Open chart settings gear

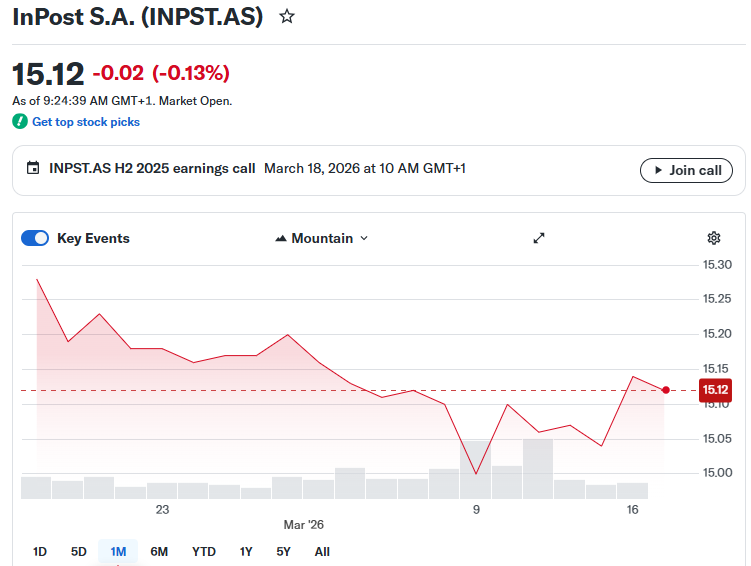click(x=714, y=238)
